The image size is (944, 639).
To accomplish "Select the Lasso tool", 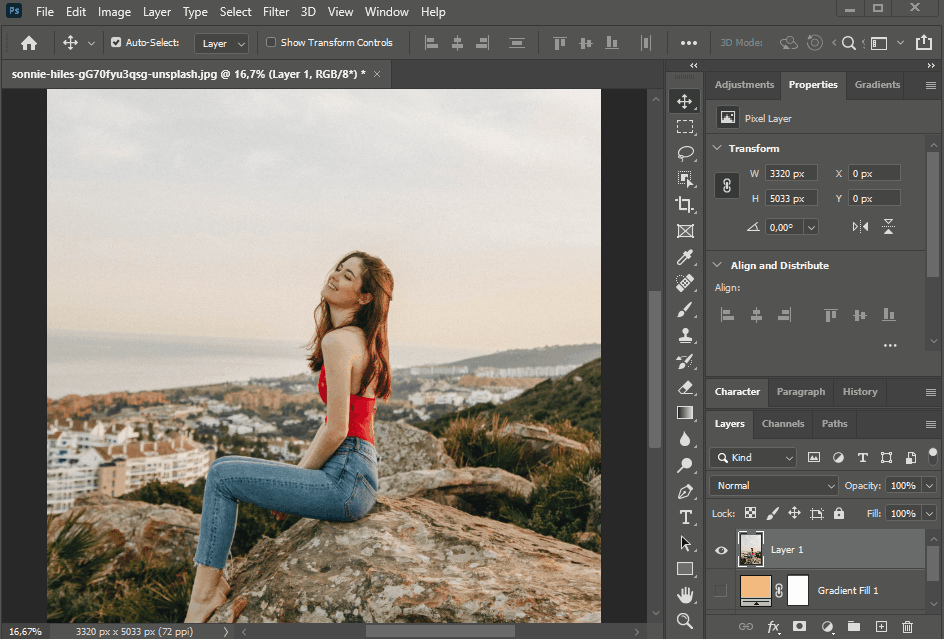I will coord(685,153).
